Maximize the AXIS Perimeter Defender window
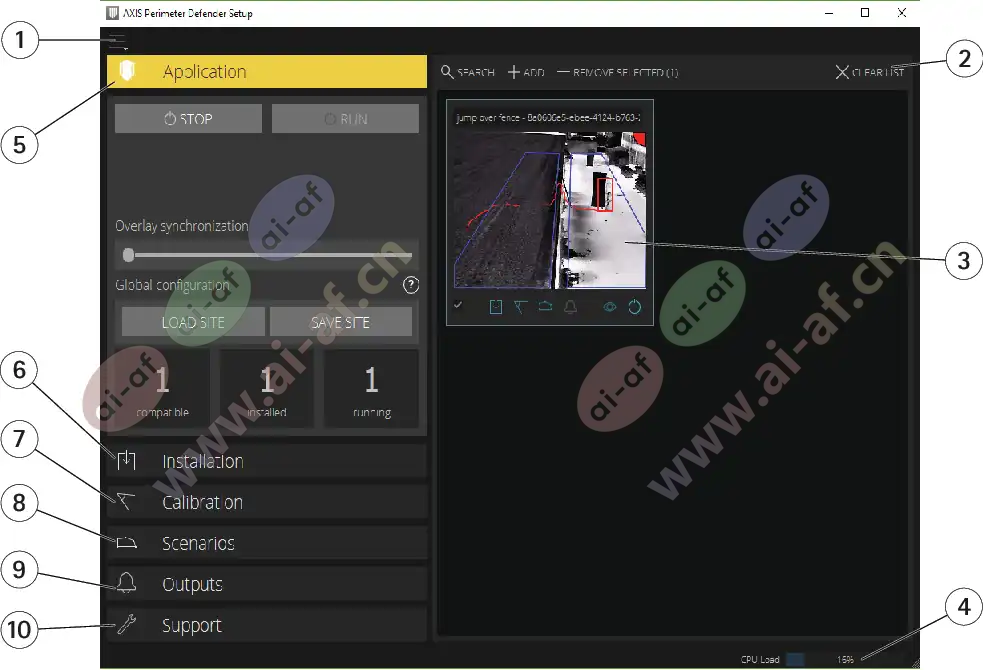The width and height of the screenshot is (983, 670). [x=865, y=13]
